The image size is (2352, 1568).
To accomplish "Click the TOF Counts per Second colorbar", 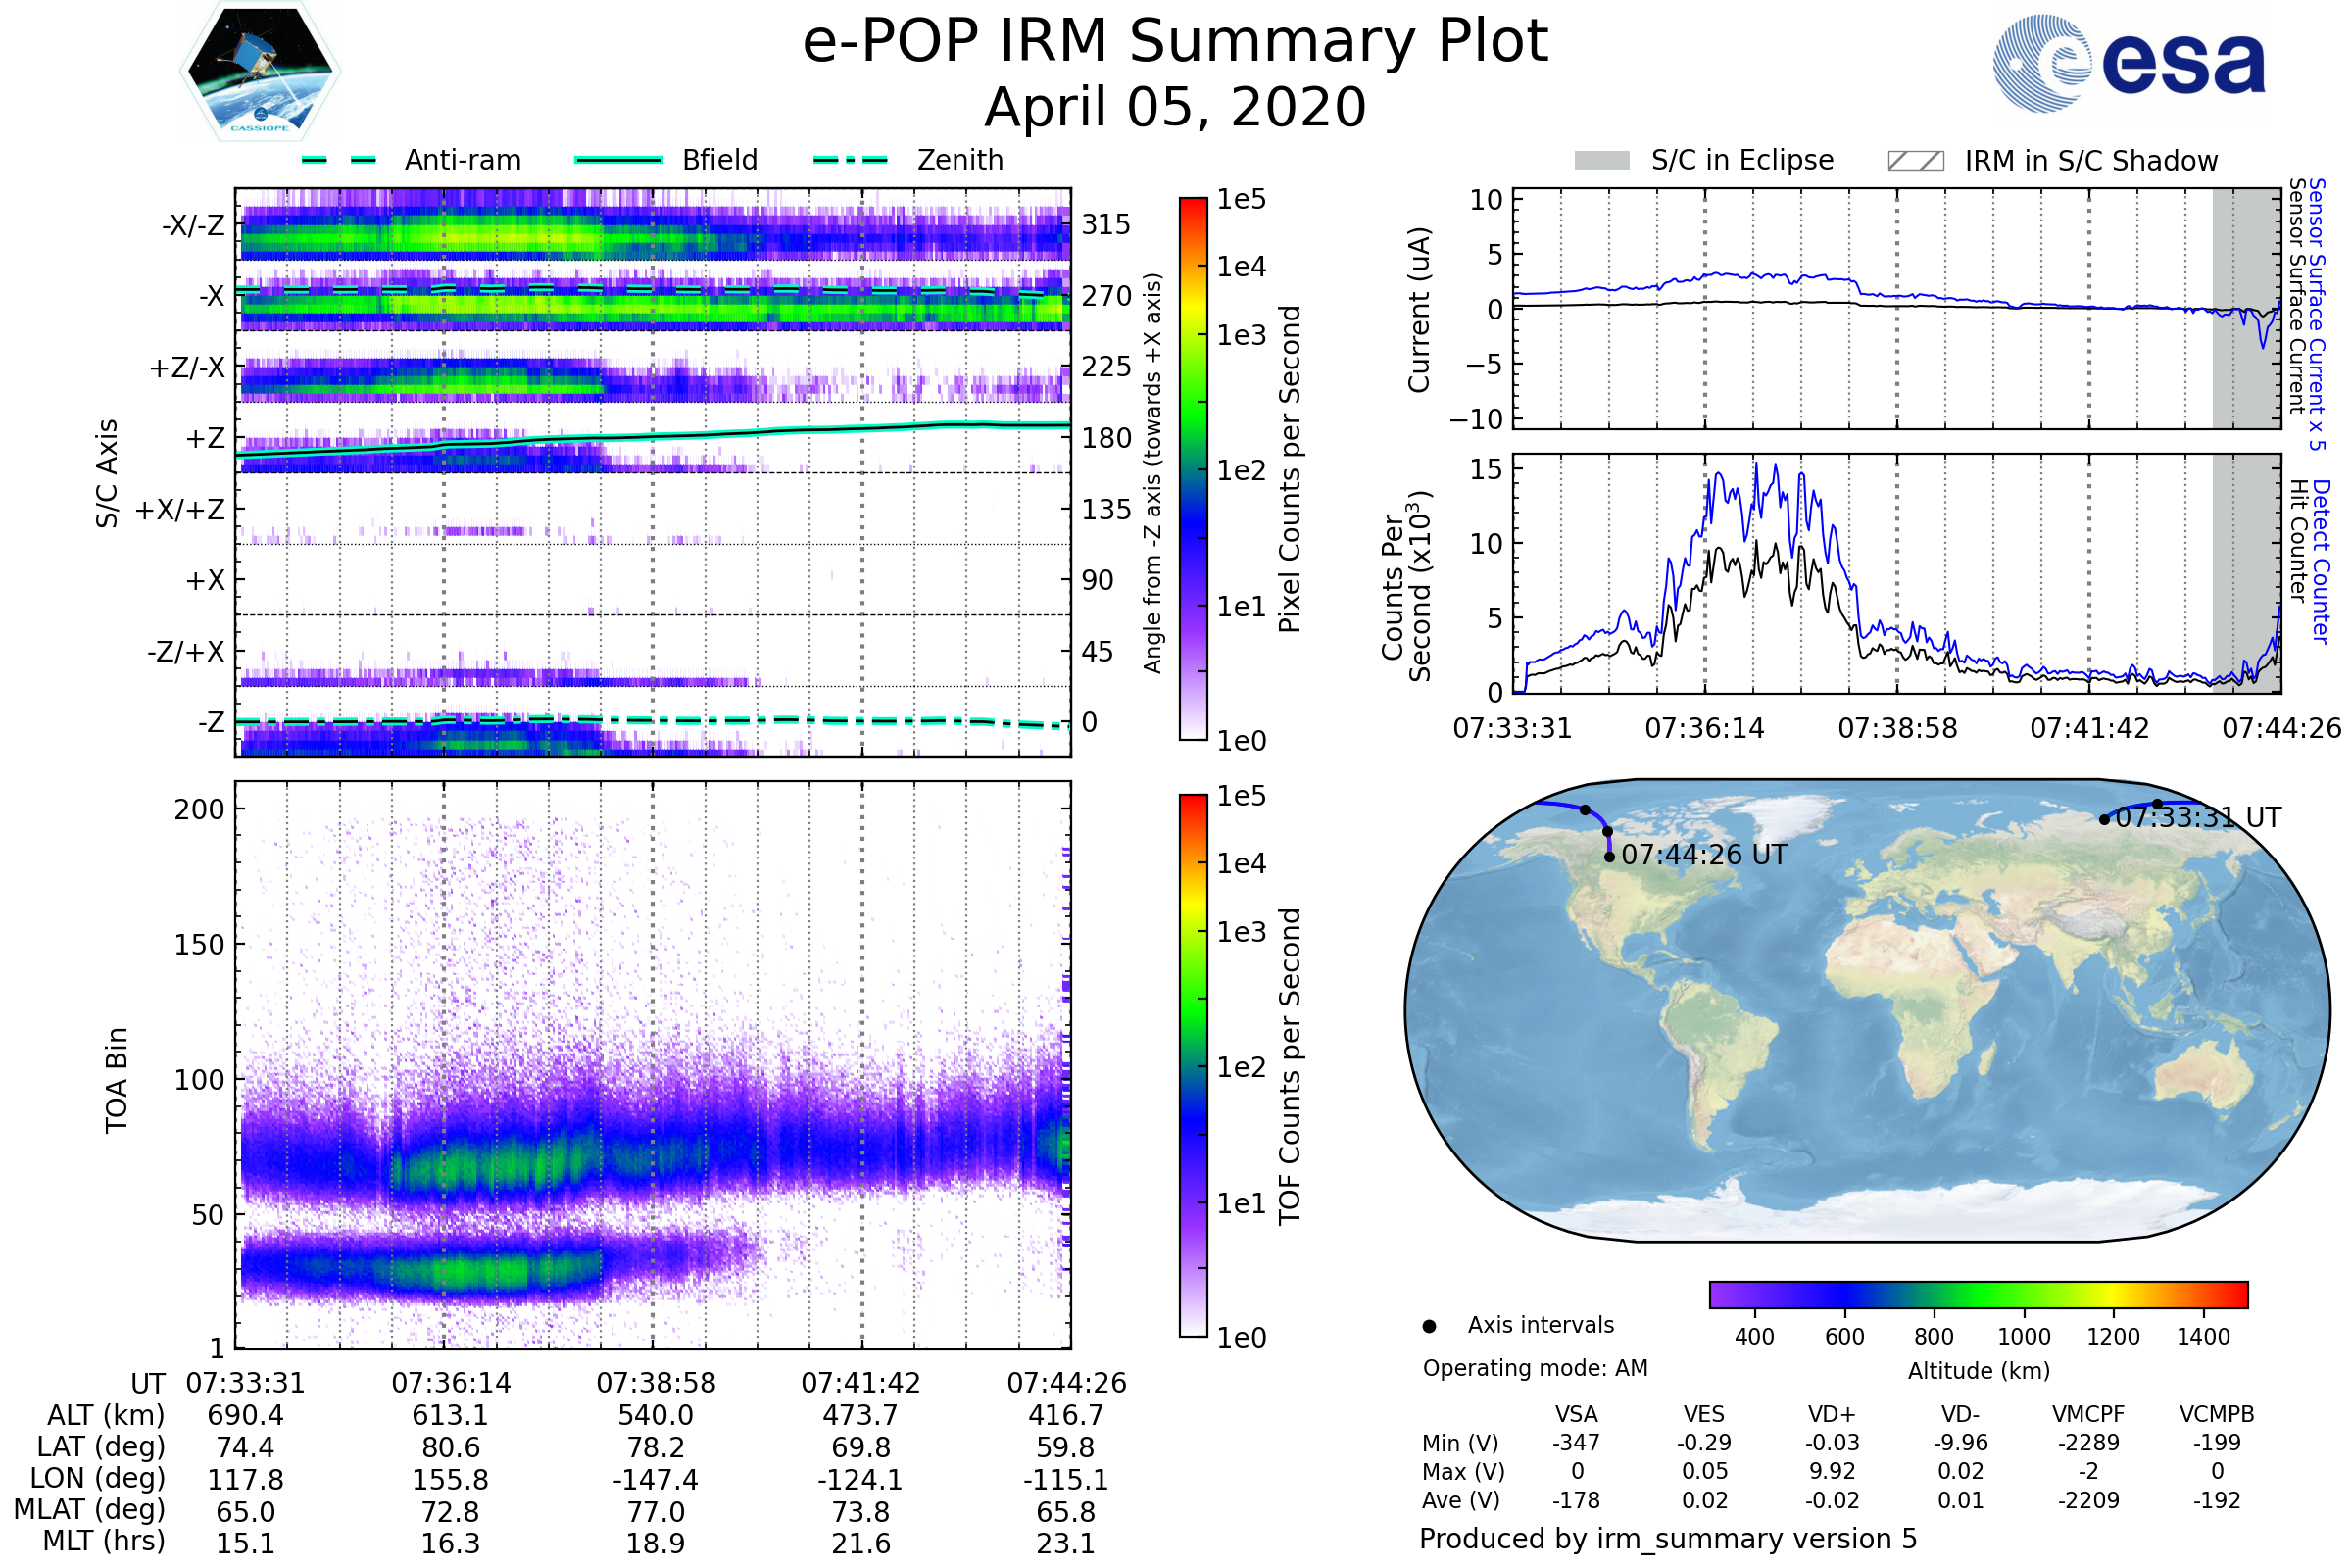I will pos(1193,1065).
